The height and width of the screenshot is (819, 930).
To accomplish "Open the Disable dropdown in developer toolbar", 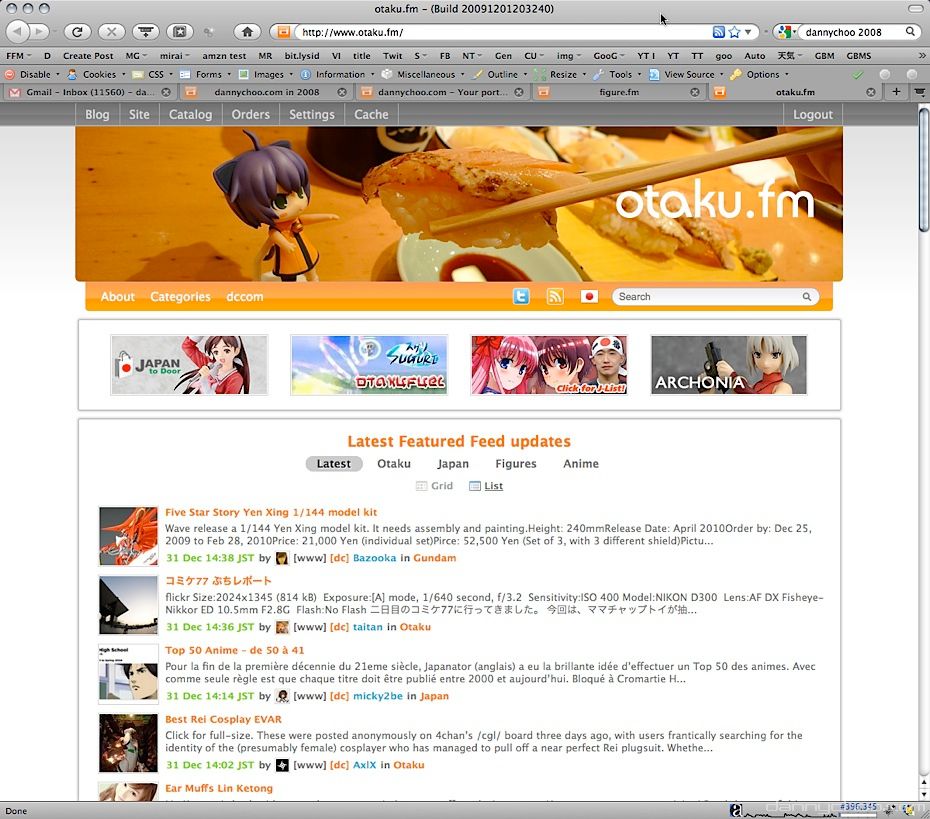I will tap(34, 74).
